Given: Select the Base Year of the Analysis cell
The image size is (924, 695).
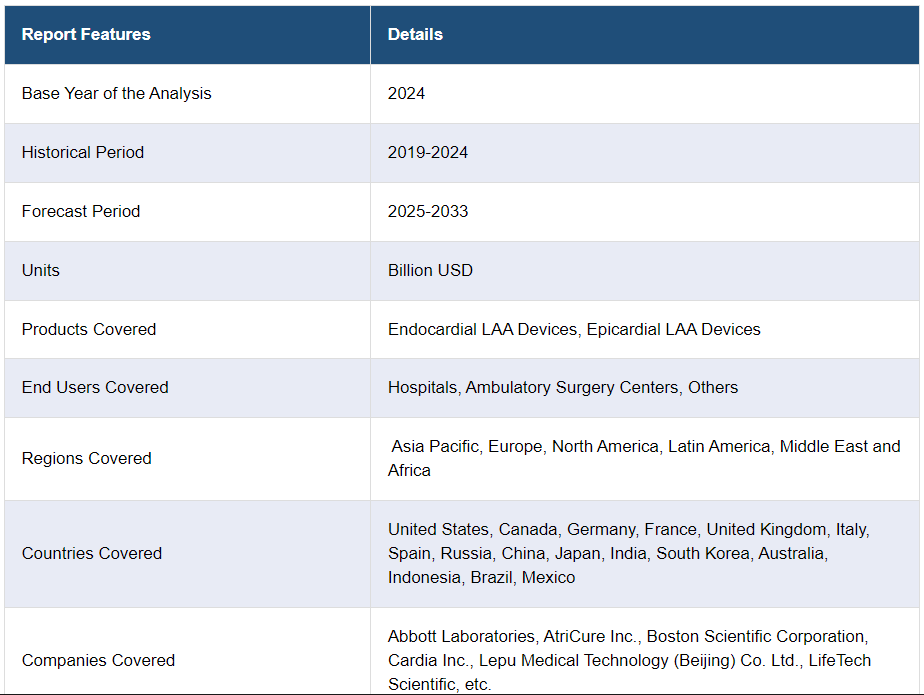Looking at the screenshot, I should point(117,93).
